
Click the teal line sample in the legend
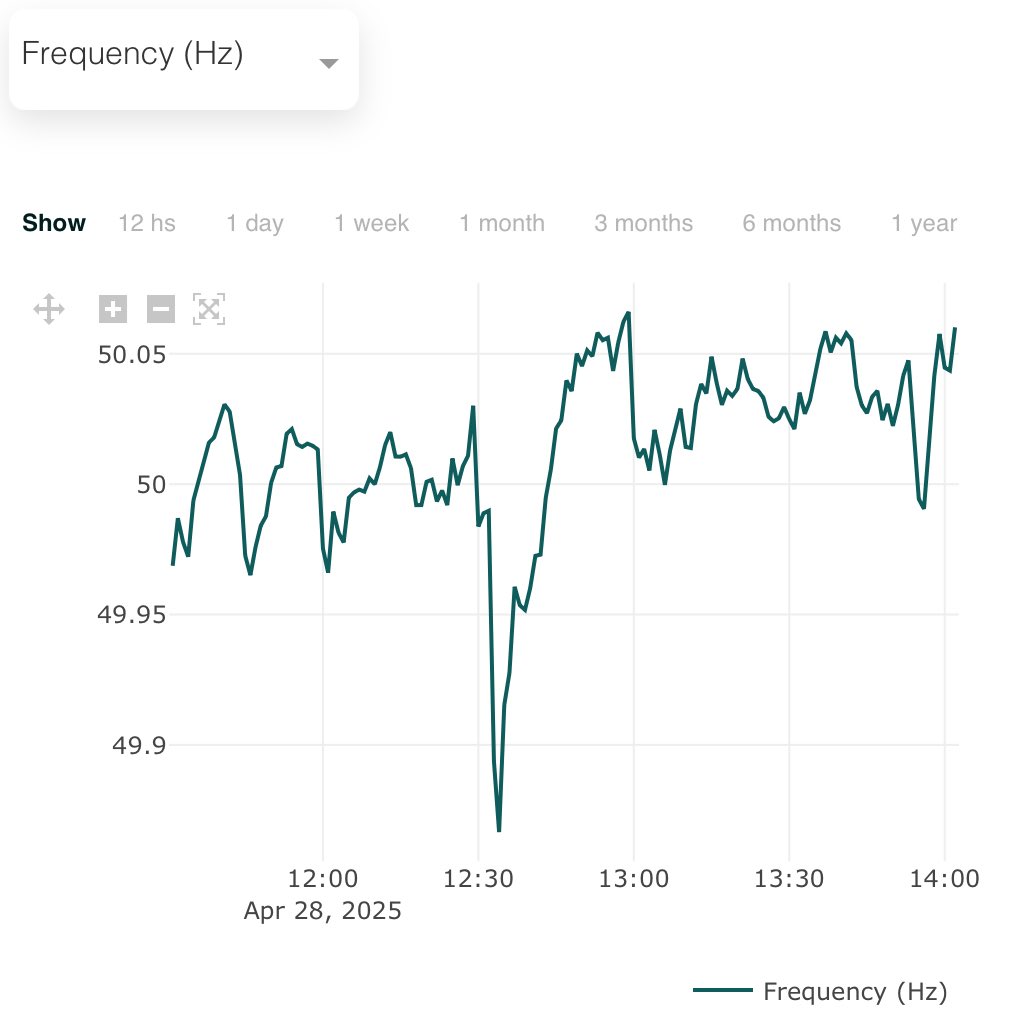tap(723, 991)
